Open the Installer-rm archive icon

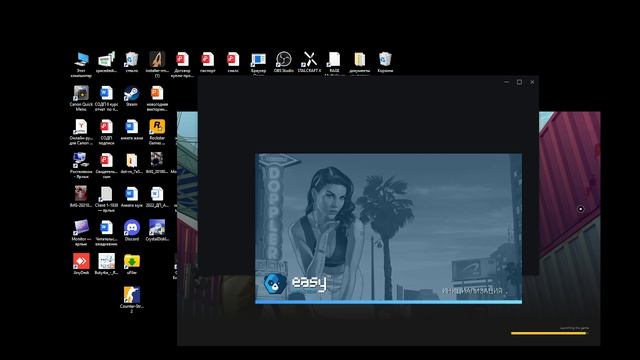(x=157, y=64)
